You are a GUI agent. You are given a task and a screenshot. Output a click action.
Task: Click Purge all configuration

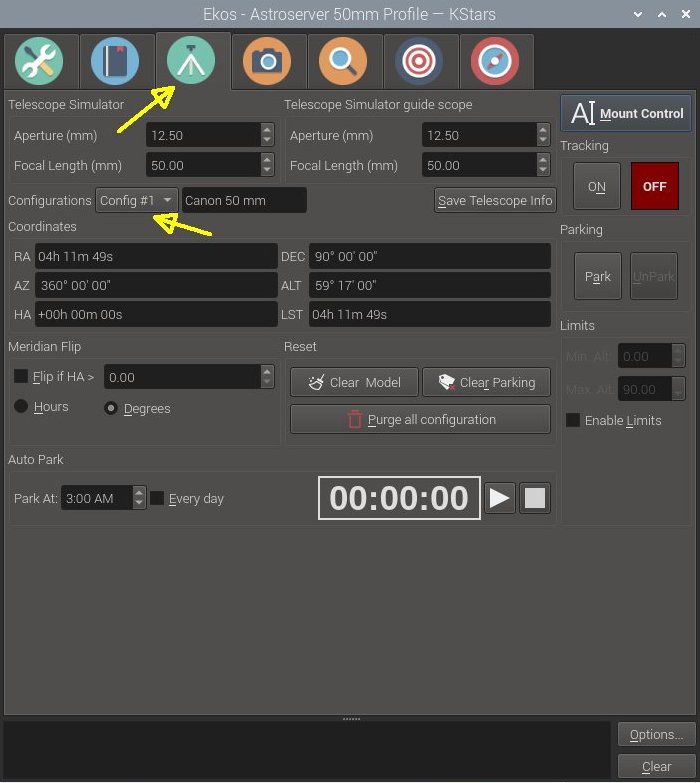click(x=420, y=419)
